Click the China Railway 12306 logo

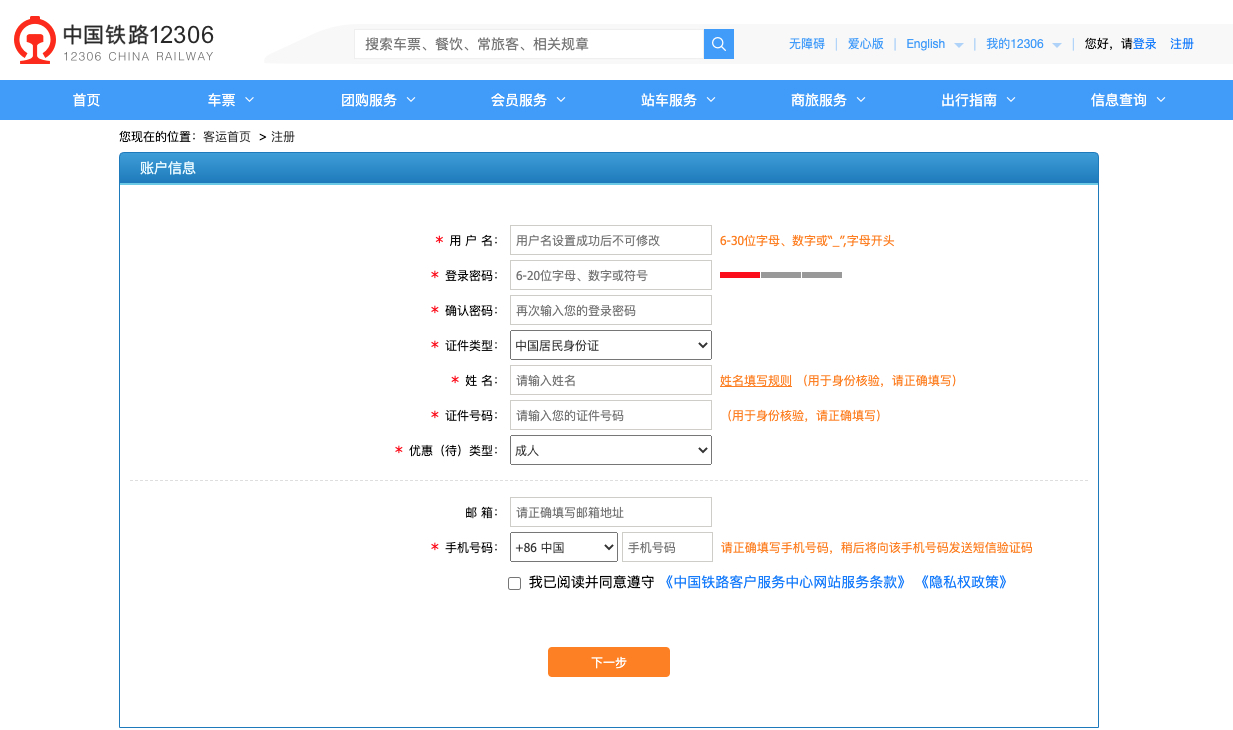click(x=114, y=42)
